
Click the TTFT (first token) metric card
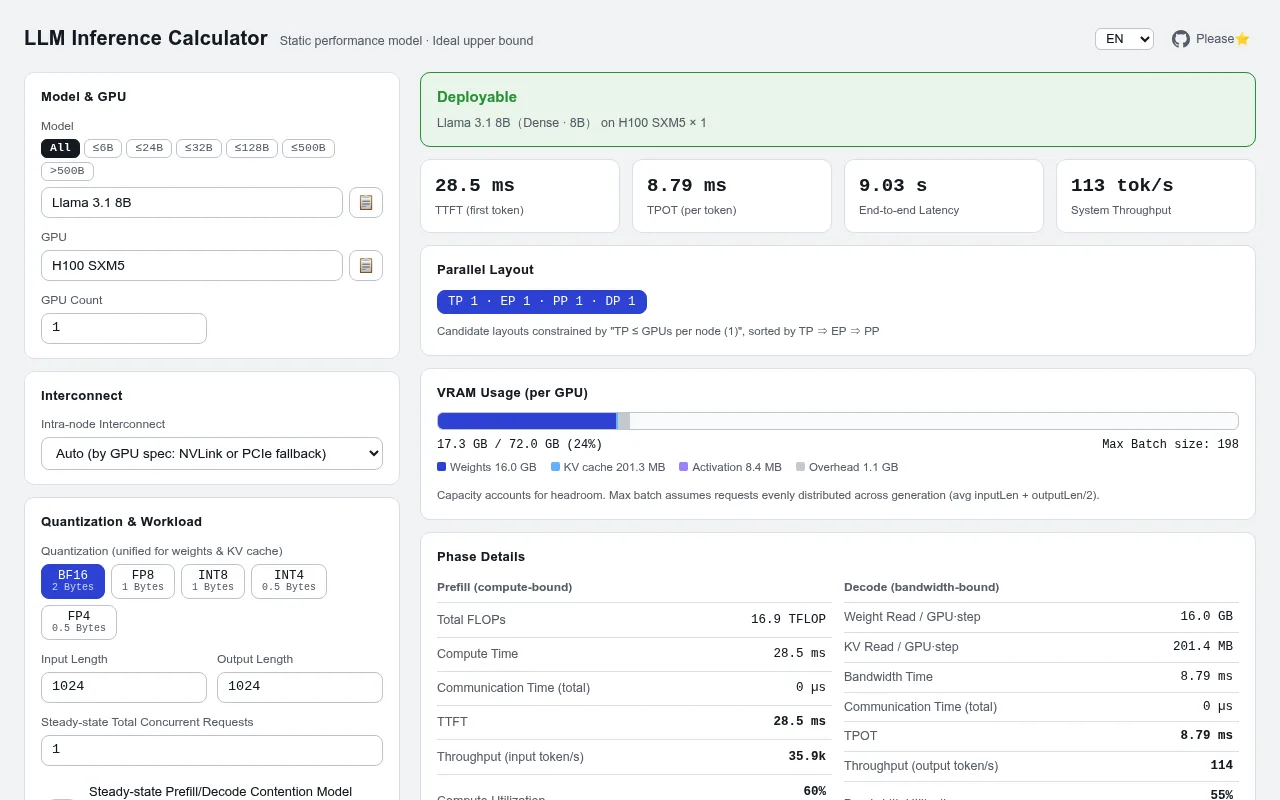click(520, 196)
